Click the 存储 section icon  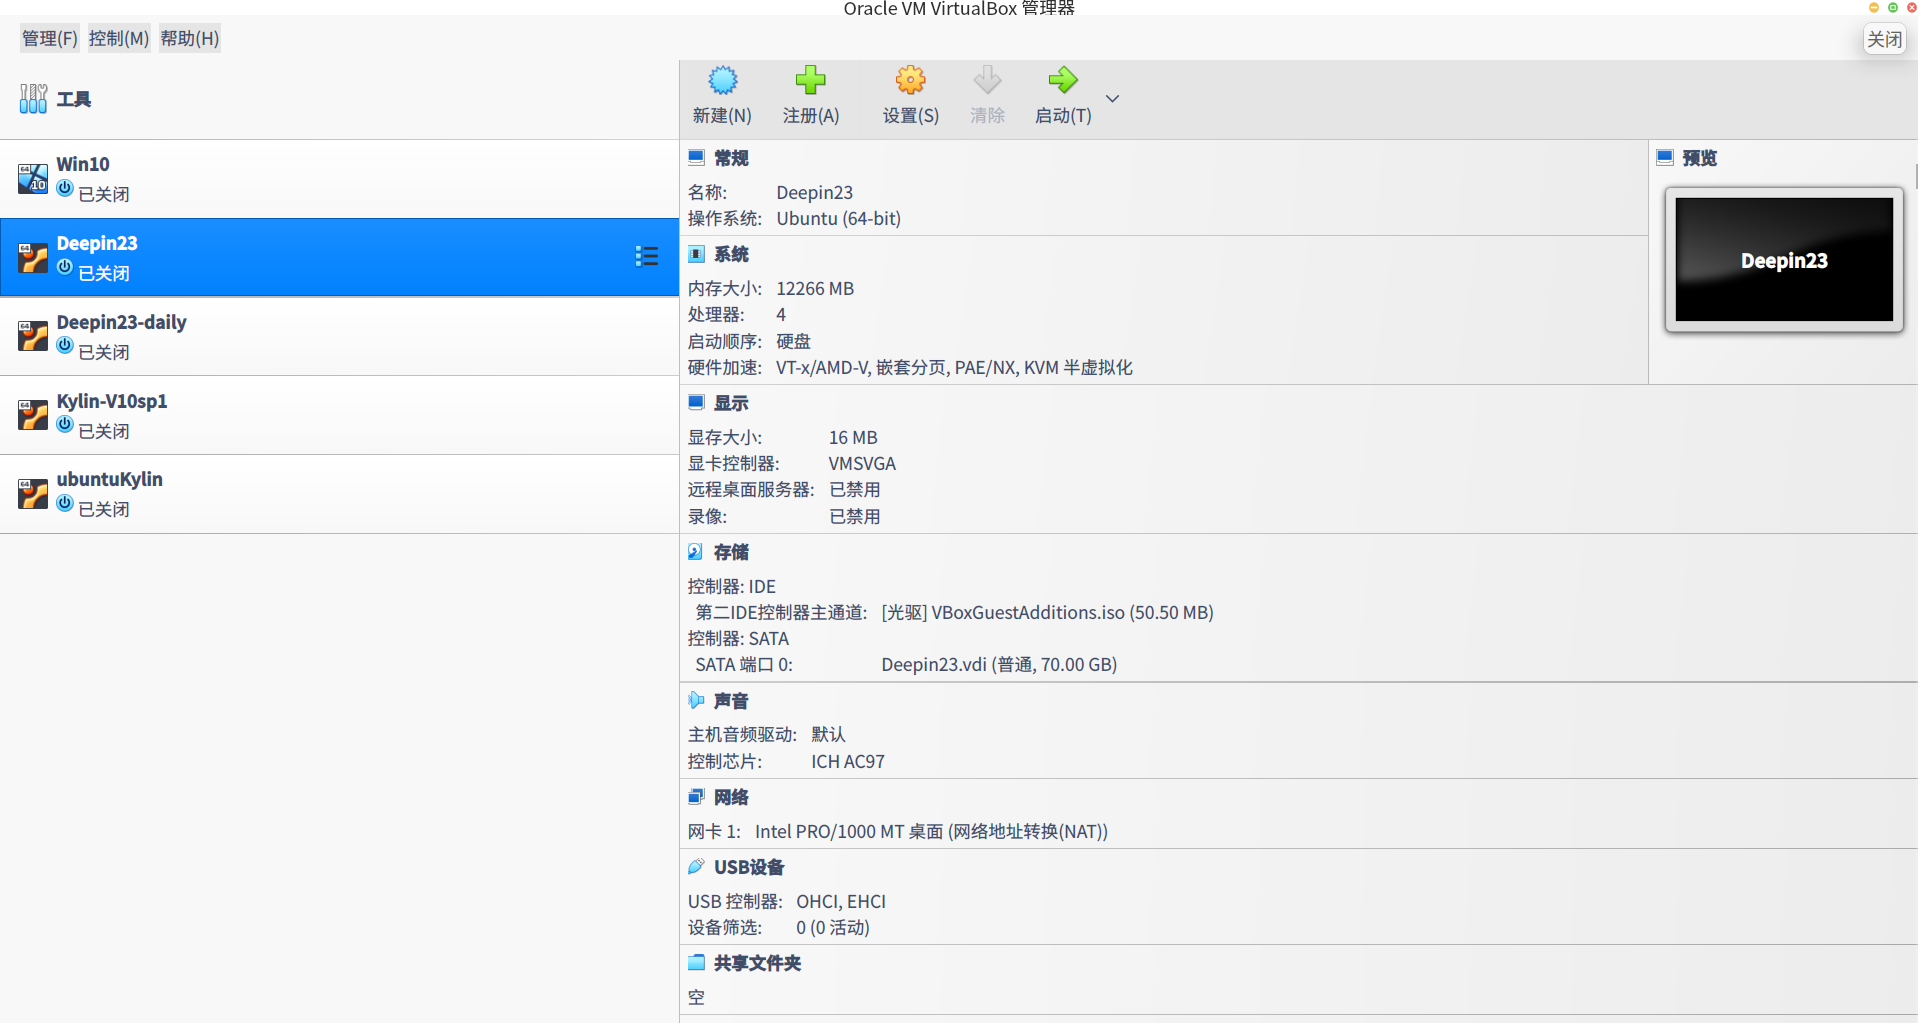click(x=697, y=551)
